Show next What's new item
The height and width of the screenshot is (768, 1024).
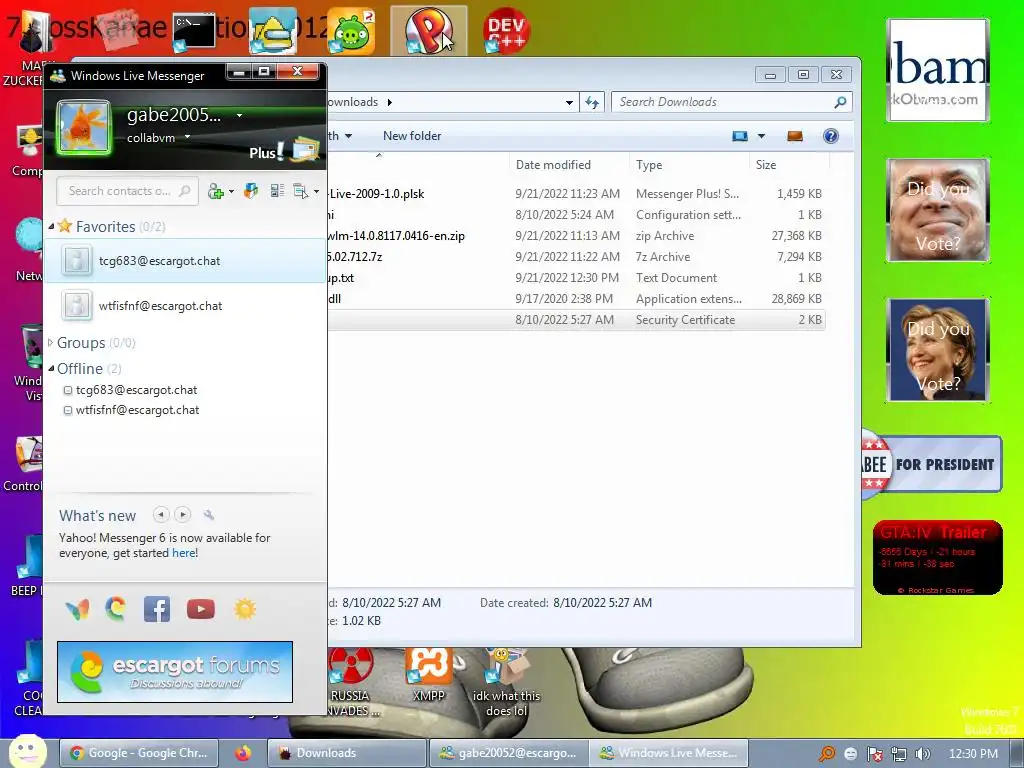click(x=183, y=515)
